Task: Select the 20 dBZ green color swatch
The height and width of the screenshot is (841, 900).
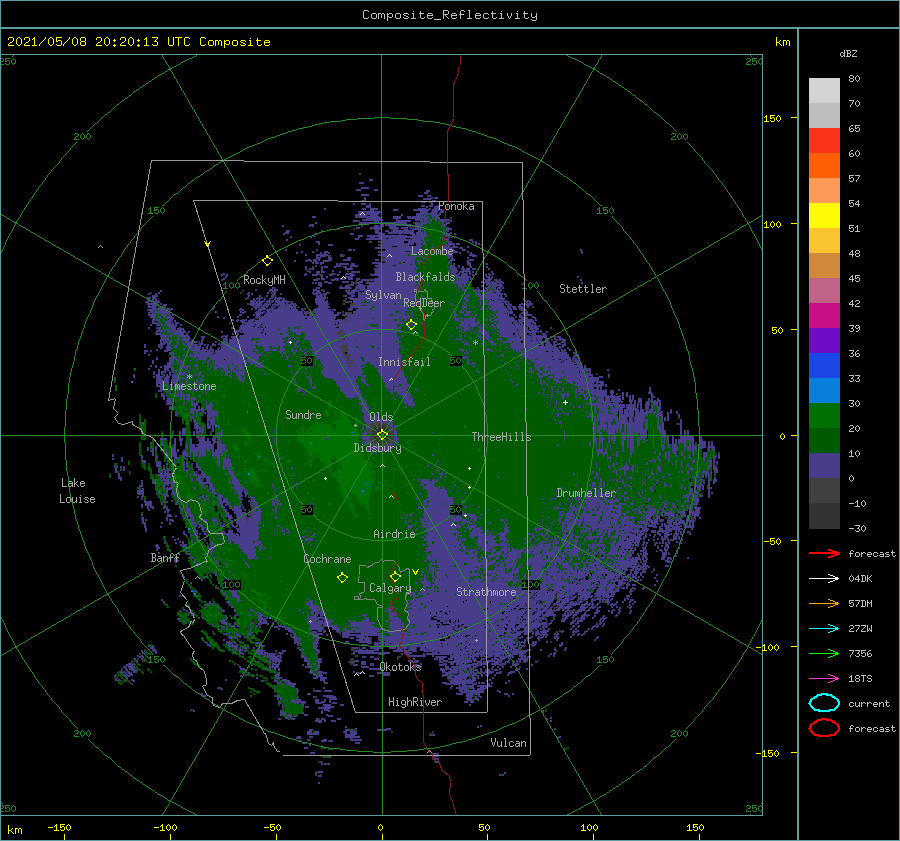Action: click(824, 440)
